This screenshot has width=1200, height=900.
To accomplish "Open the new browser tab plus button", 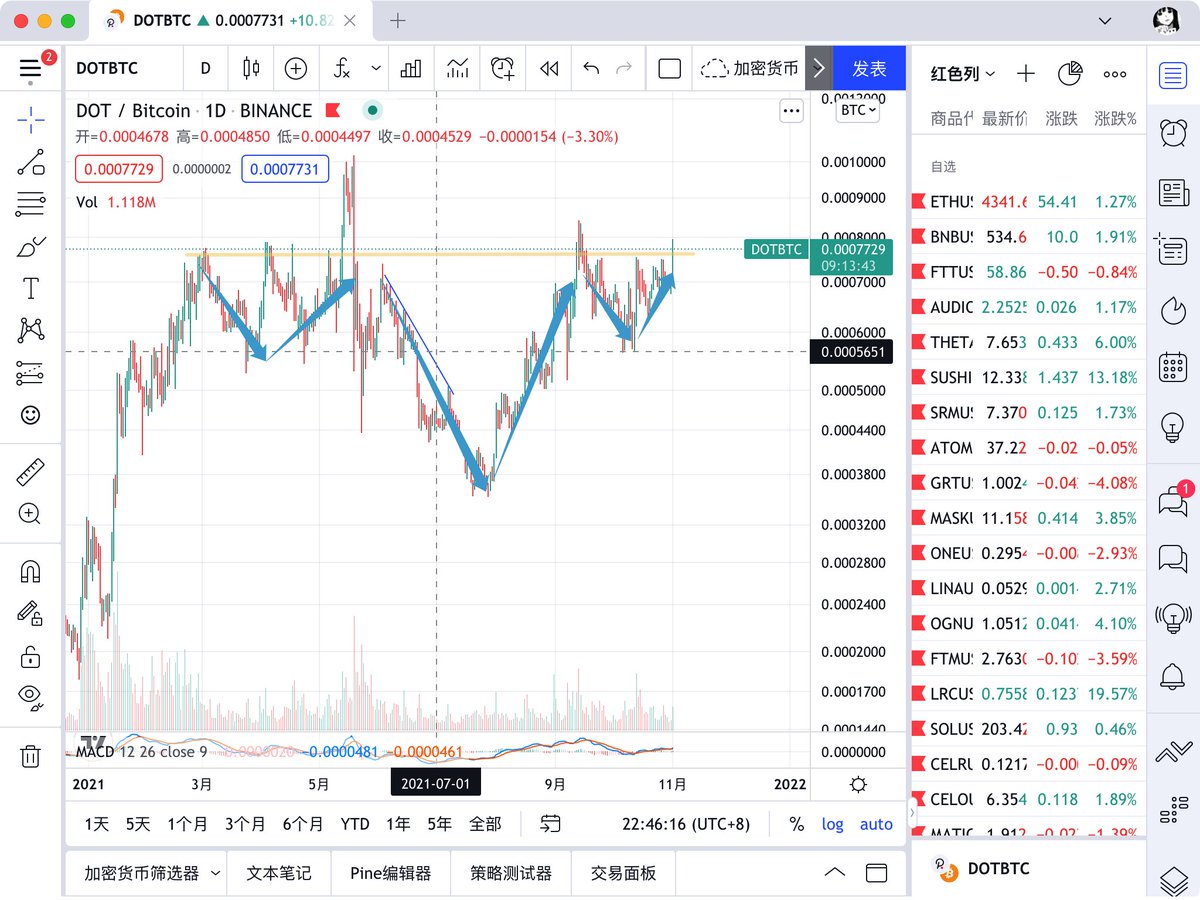I will (x=398, y=20).
